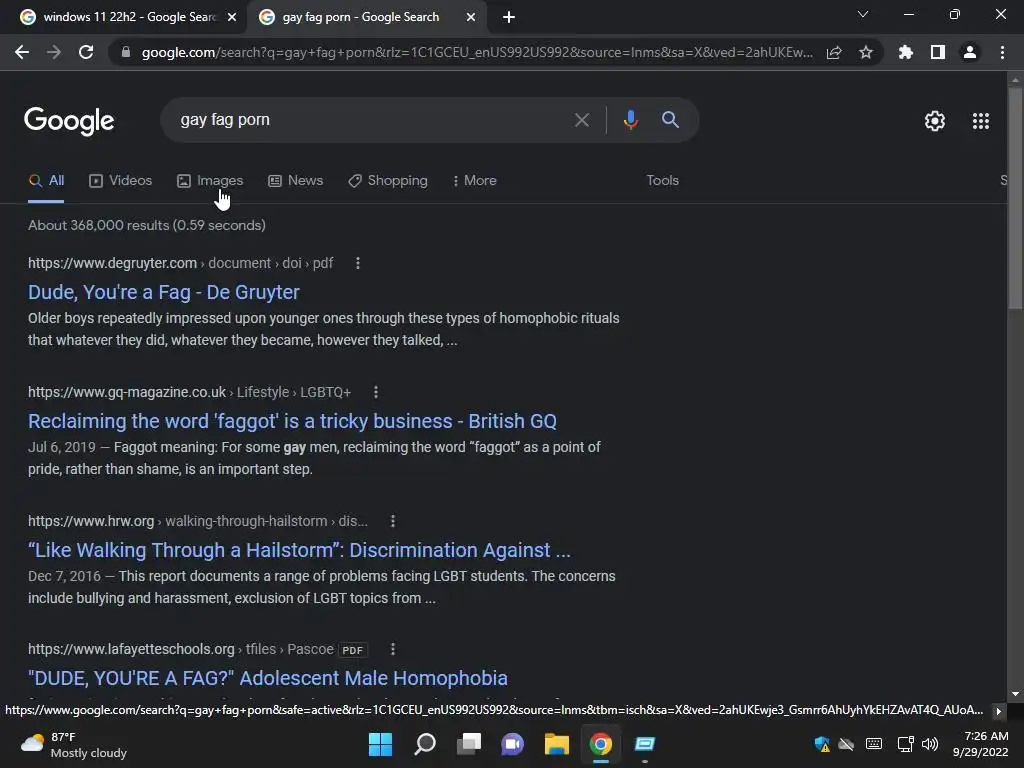Click the Chrome taskbar icon

[x=601, y=744]
